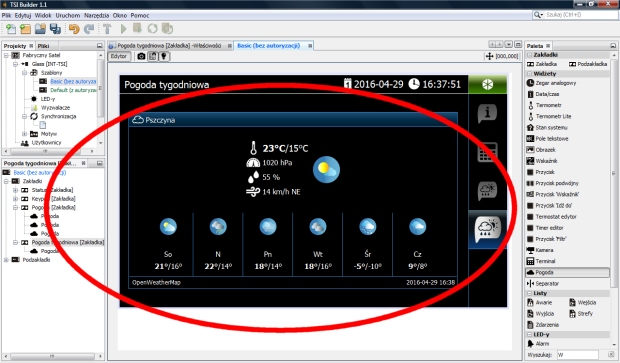Click the Projekty panel horizontal scrollbar
The height and width of the screenshot is (363, 620).
click(49, 151)
